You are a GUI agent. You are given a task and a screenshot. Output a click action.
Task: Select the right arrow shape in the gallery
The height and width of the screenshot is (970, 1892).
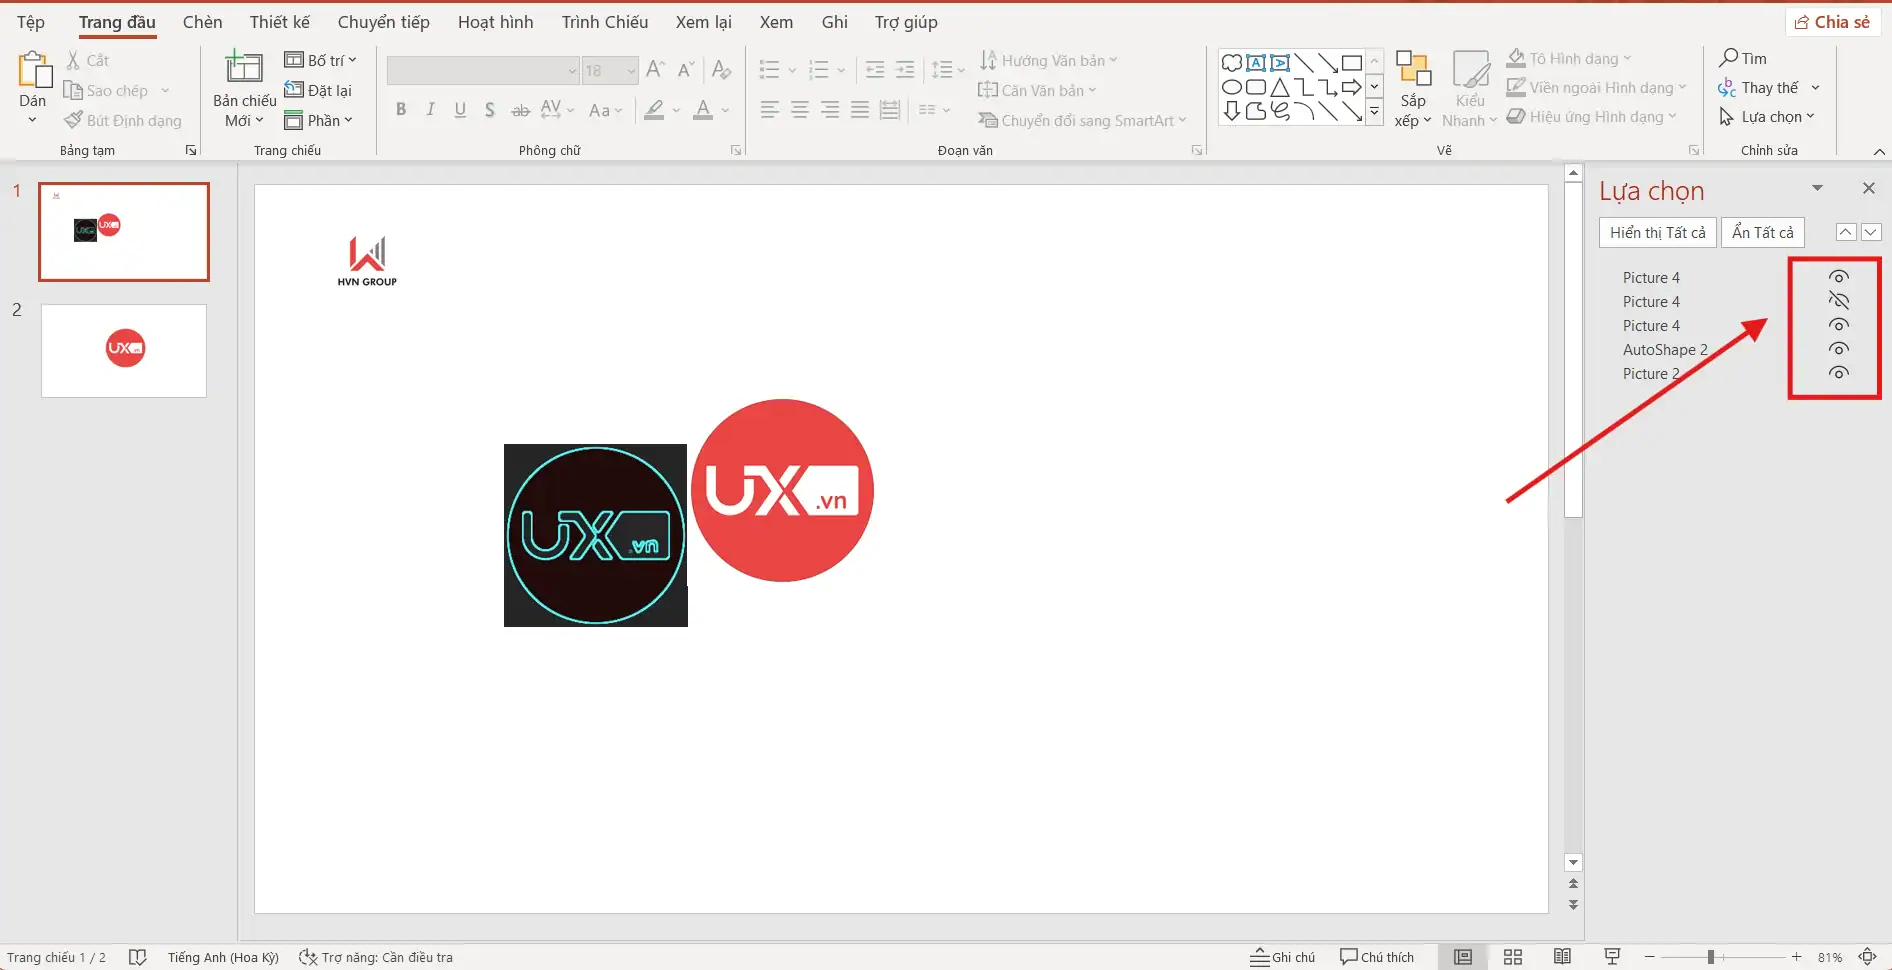pyautogui.click(x=1352, y=87)
